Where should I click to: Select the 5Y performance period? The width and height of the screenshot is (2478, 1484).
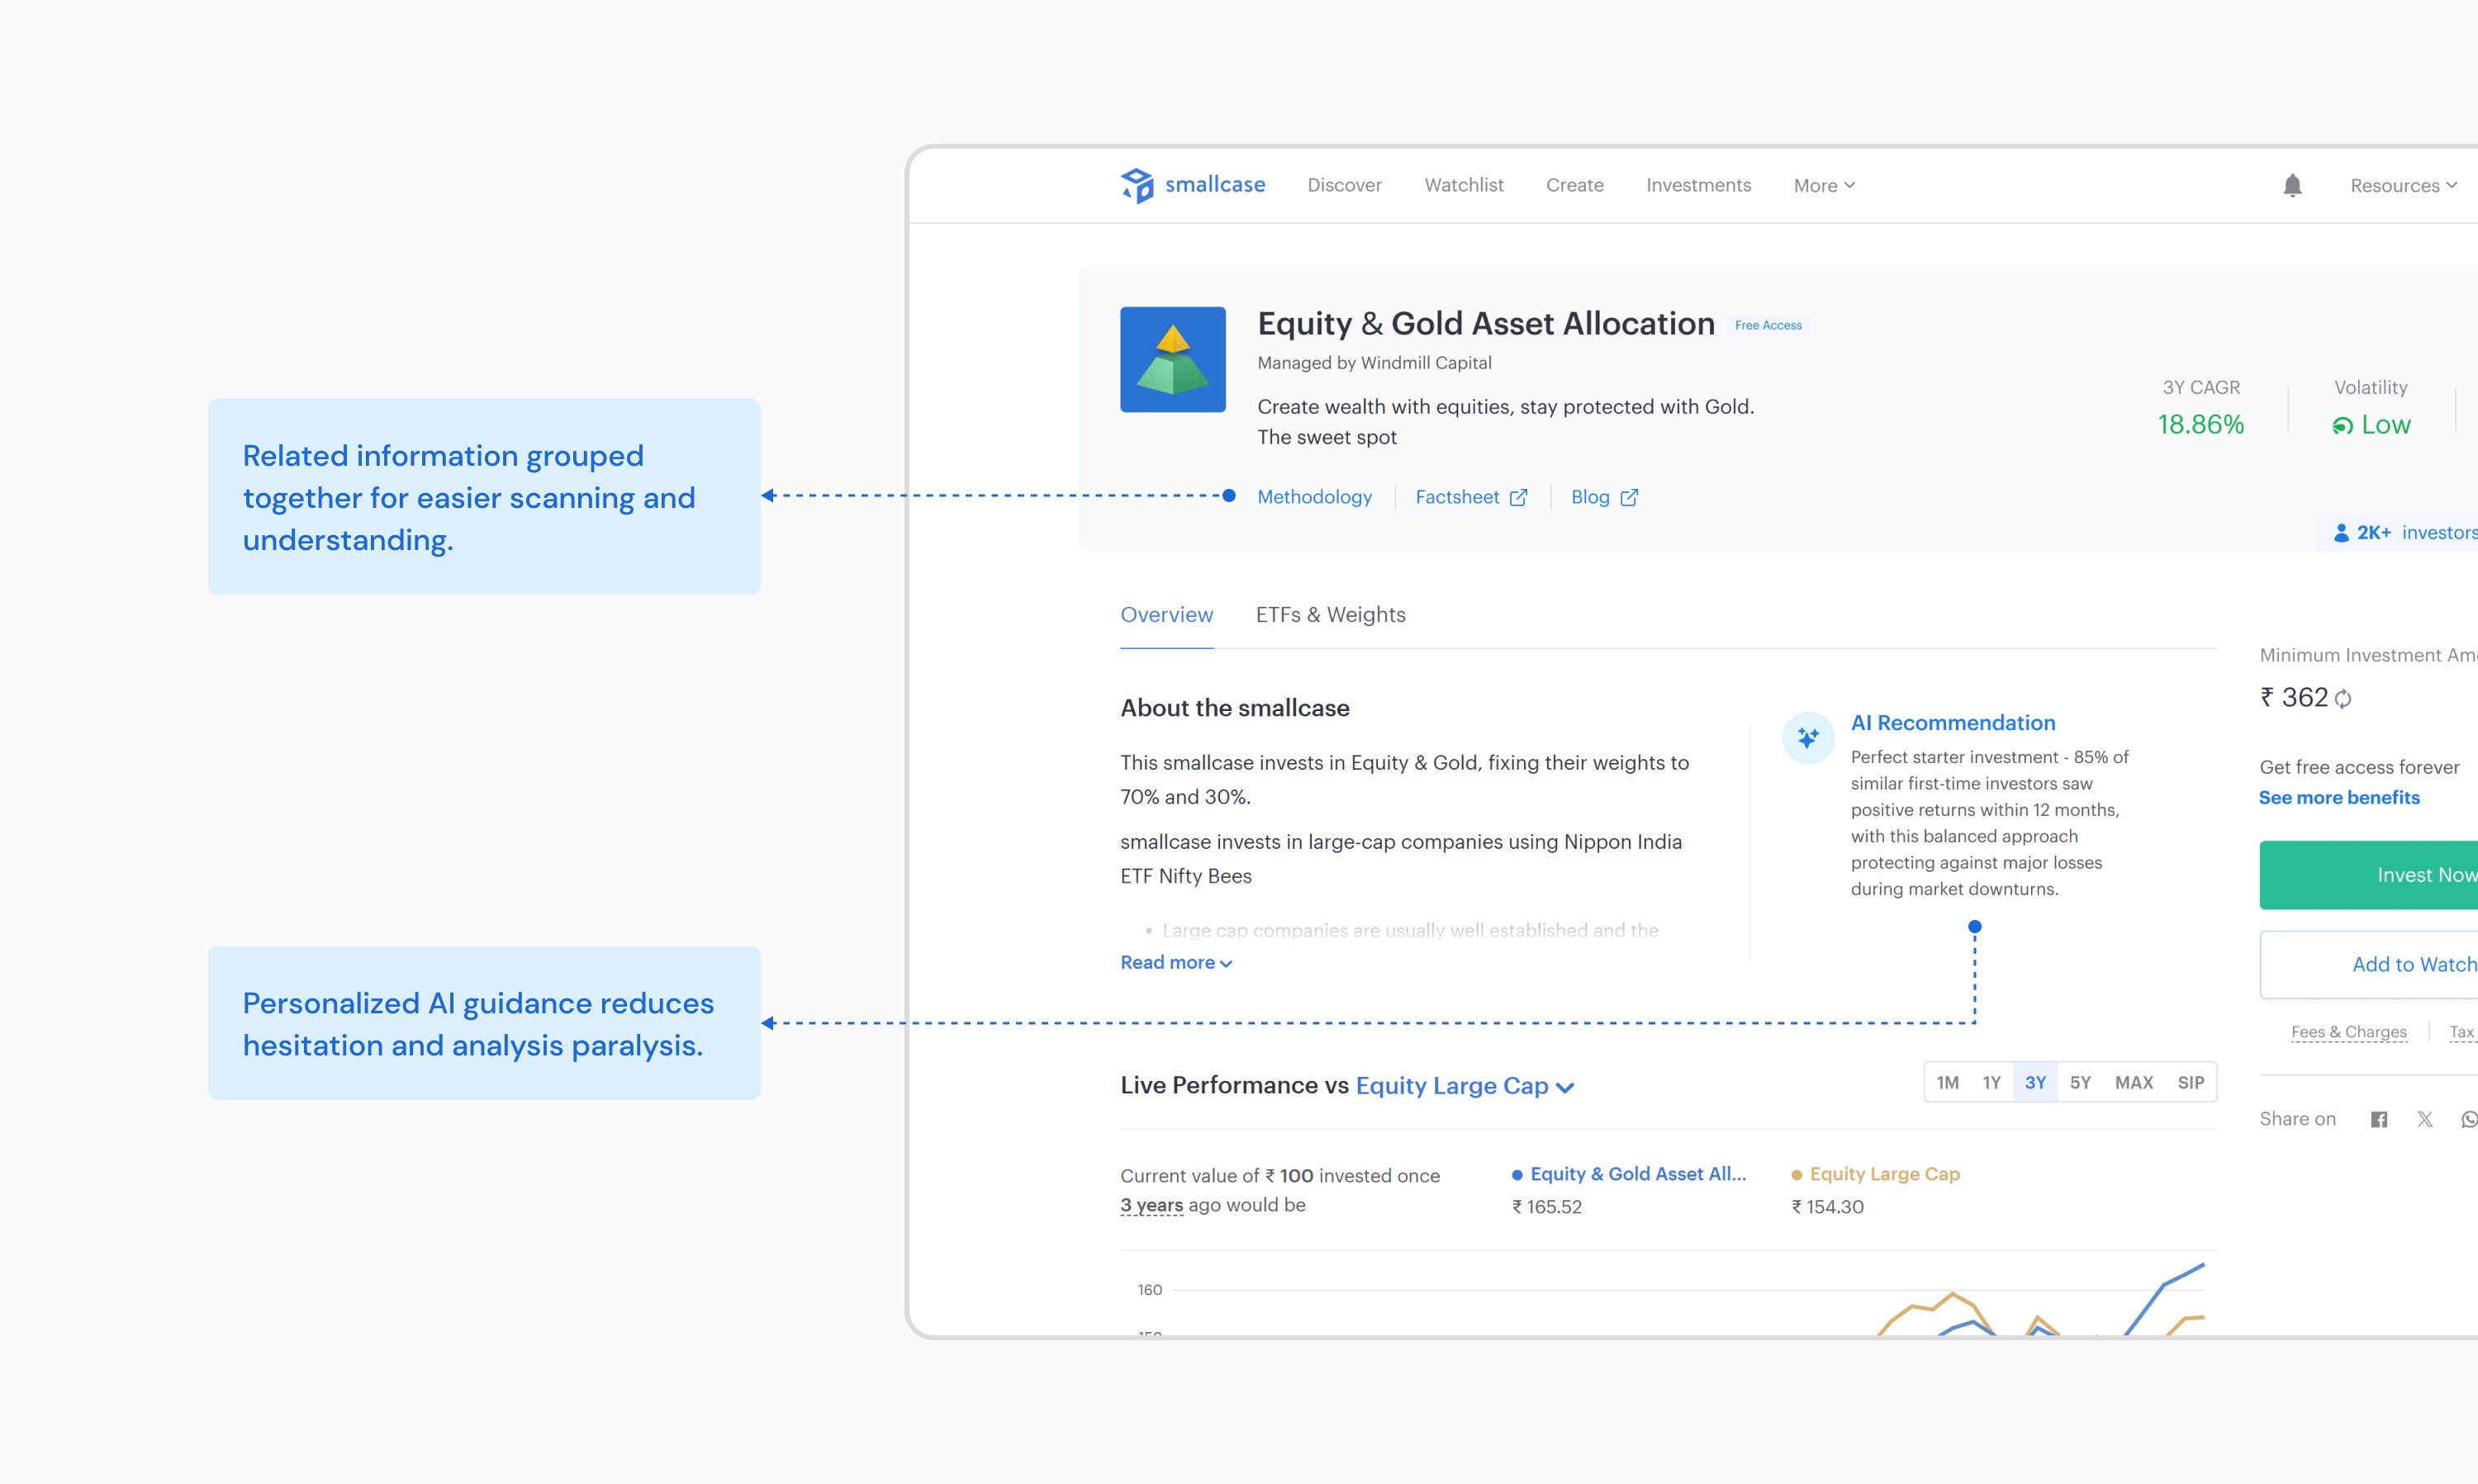[x=2080, y=1083]
